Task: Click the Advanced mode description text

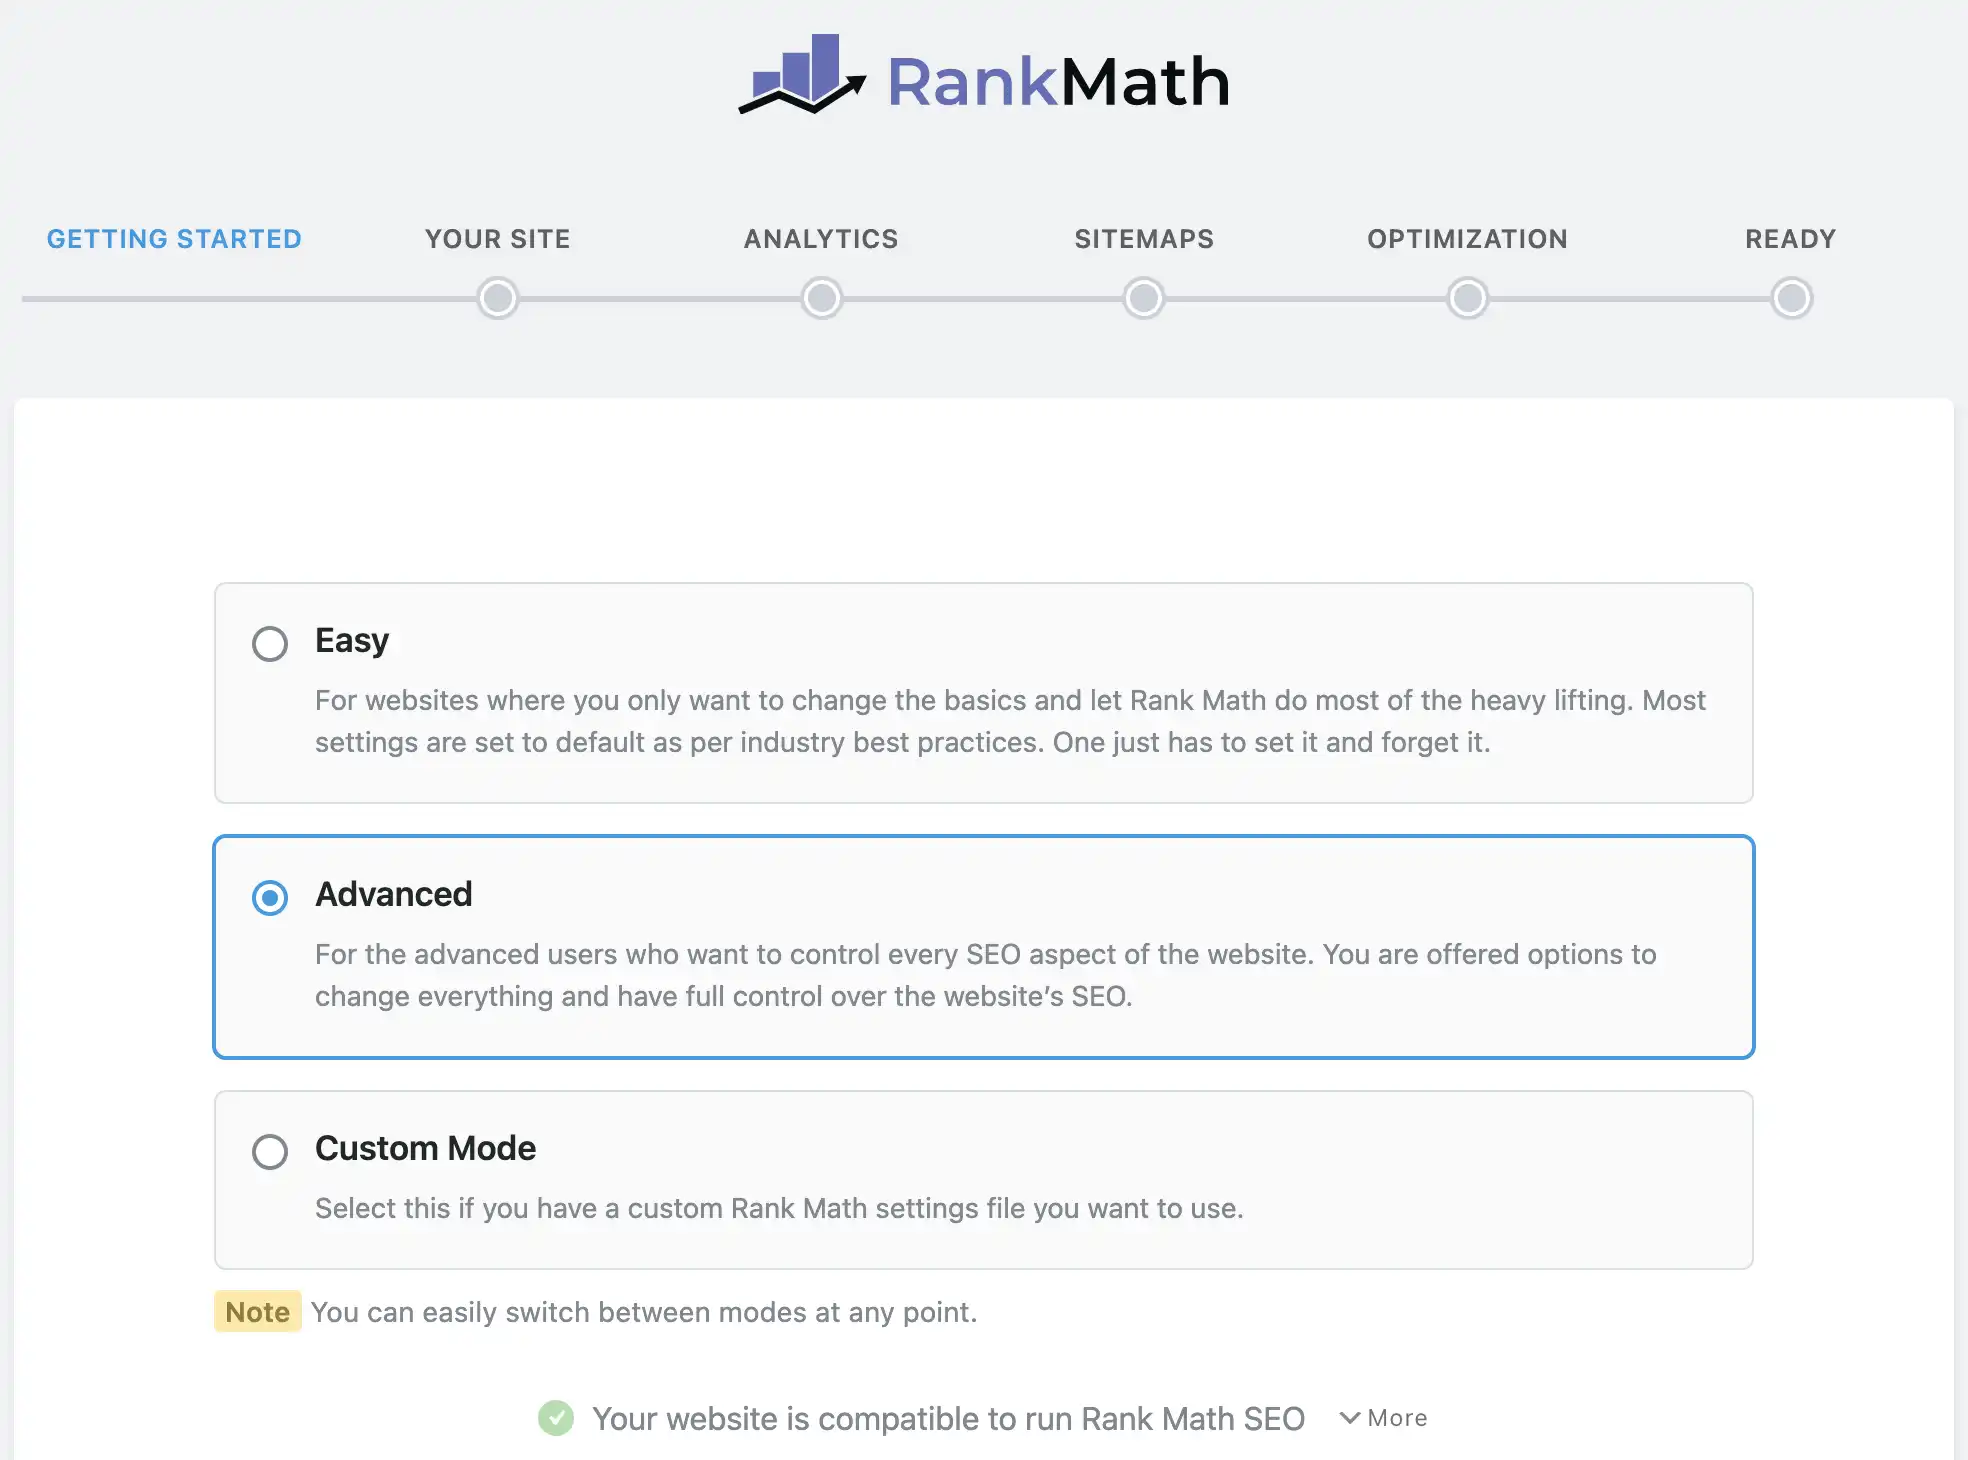Action: tap(986, 975)
